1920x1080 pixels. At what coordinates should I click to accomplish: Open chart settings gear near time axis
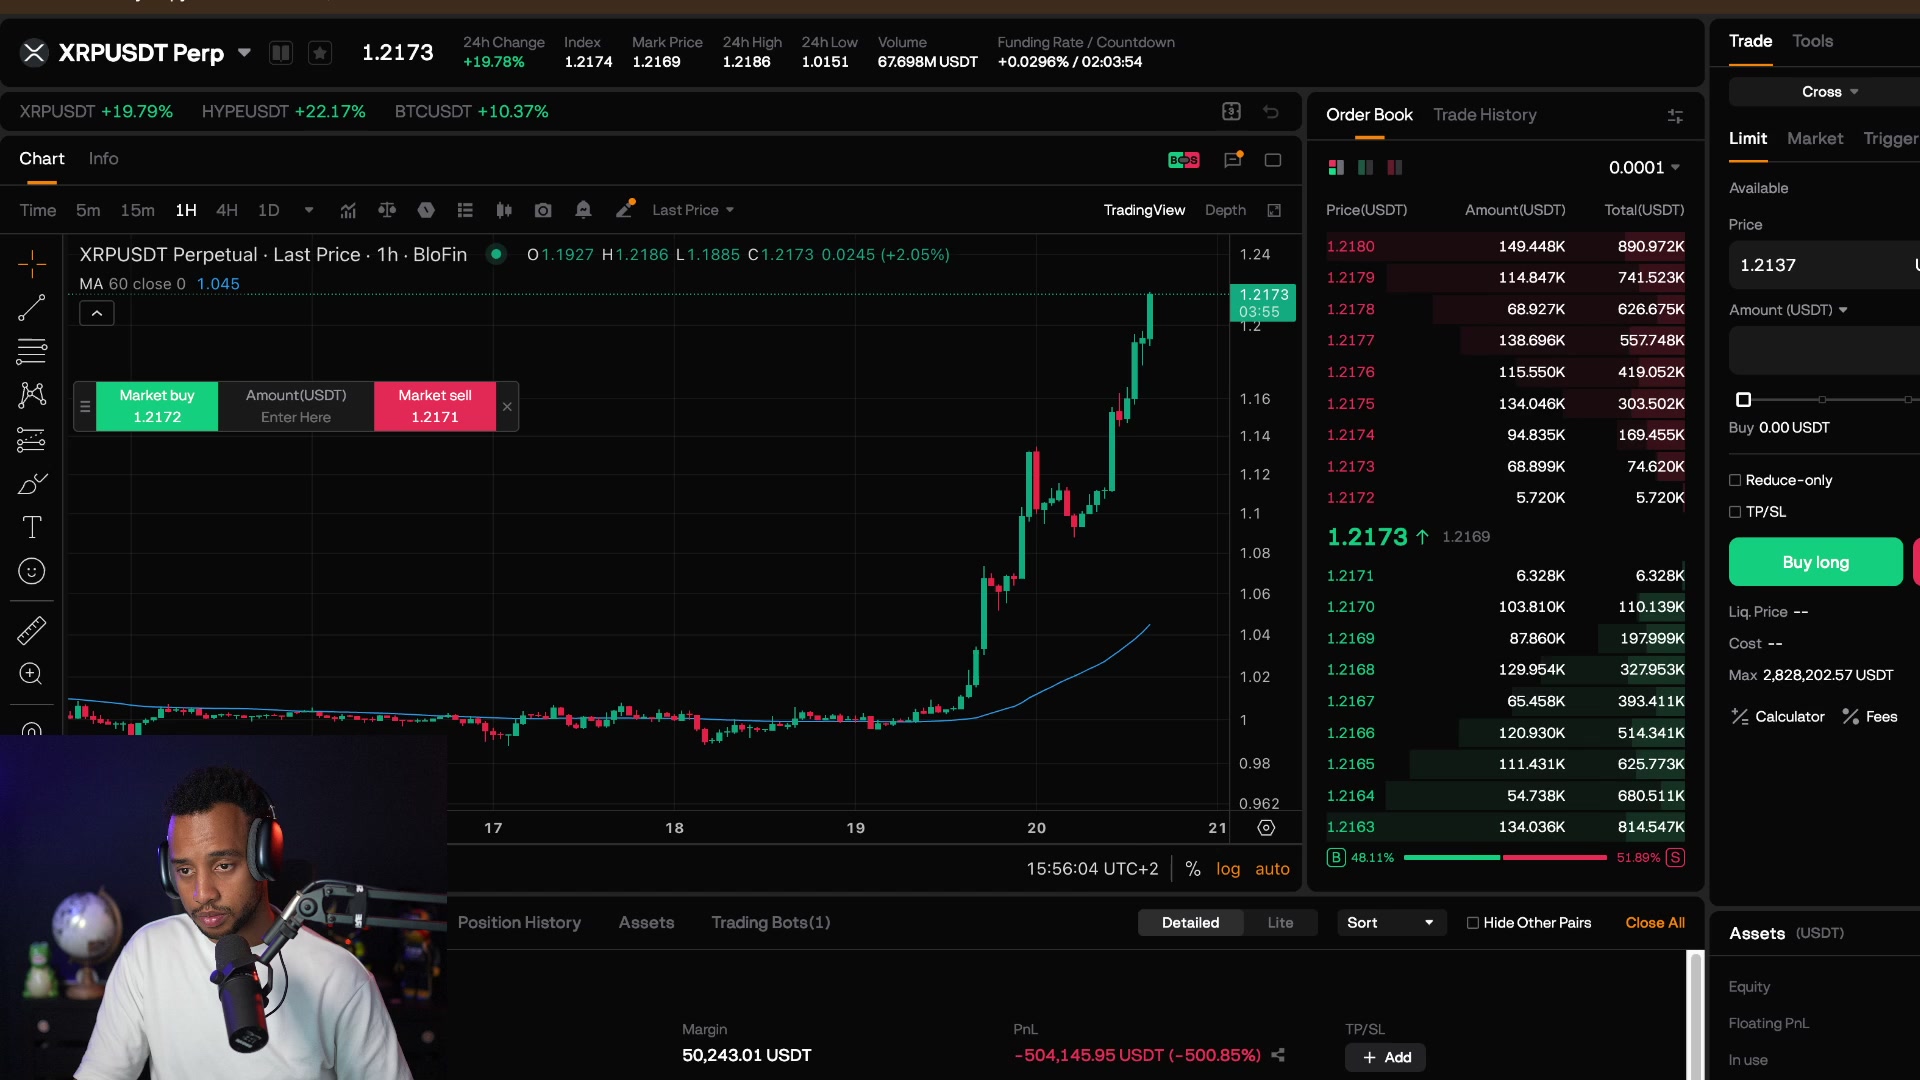point(1266,828)
